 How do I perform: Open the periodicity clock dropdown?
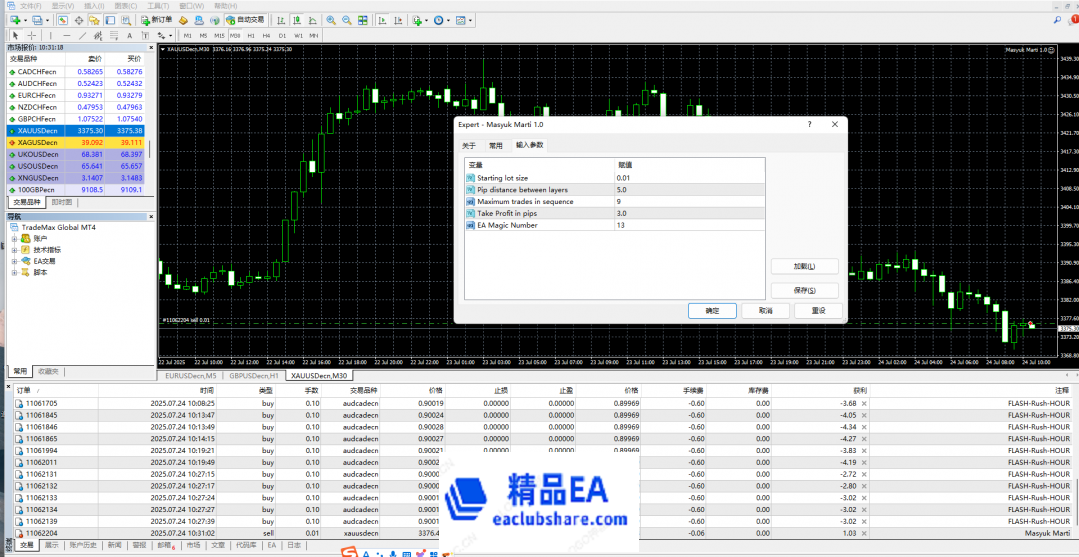pos(448,20)
